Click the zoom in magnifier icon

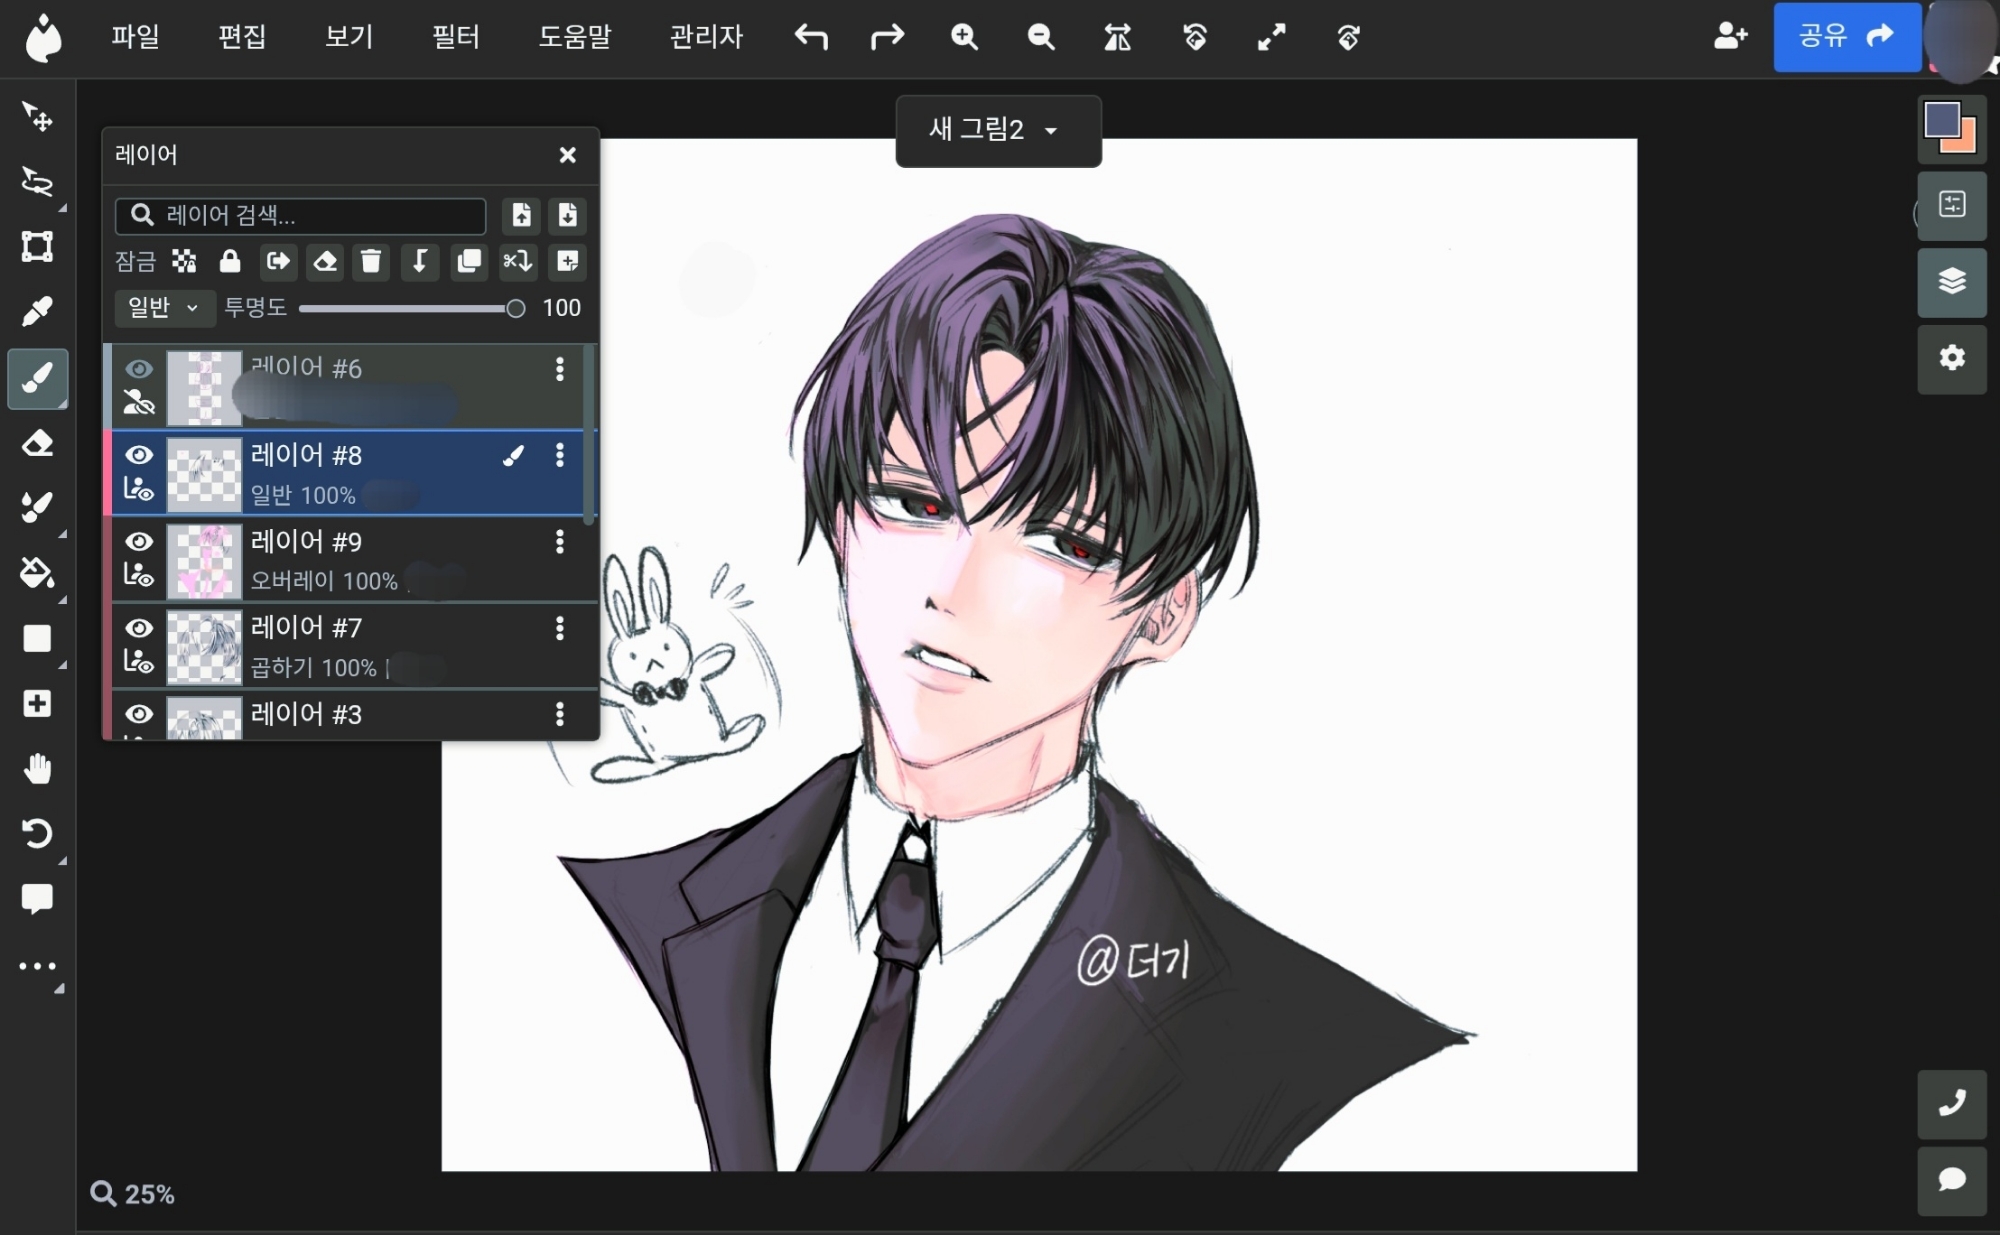[x=964, y=38]
